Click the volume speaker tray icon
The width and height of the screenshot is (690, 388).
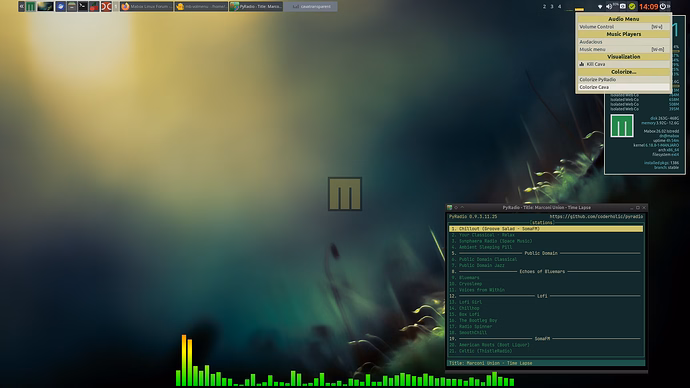coord(609,7)
